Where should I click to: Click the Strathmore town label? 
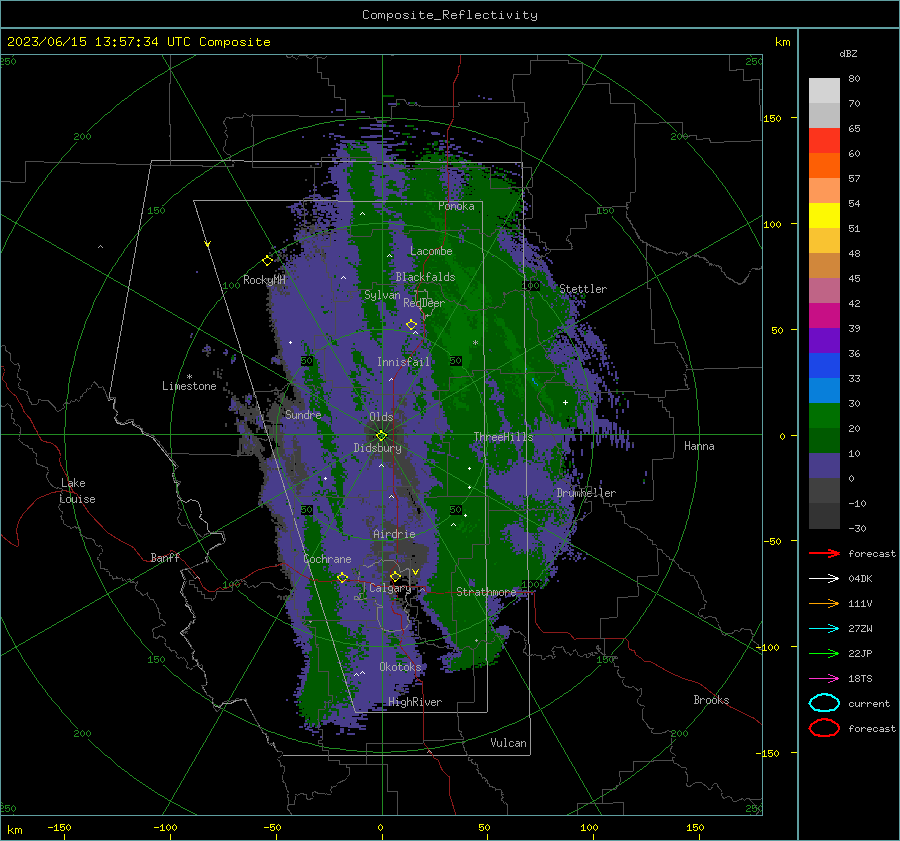(486, 592)
